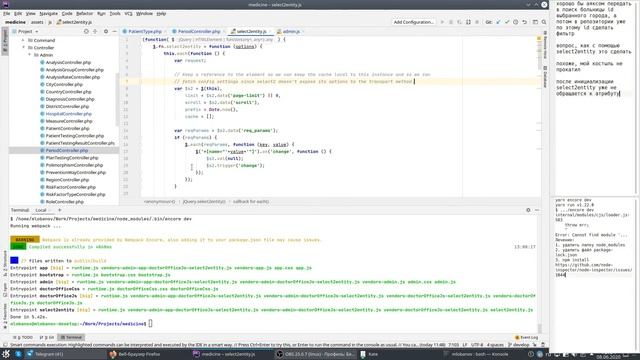The height and width of the screenshot is (360, 640).
Task: Click the 'develop' git branch in status bar
Action: tap(518, 345)
